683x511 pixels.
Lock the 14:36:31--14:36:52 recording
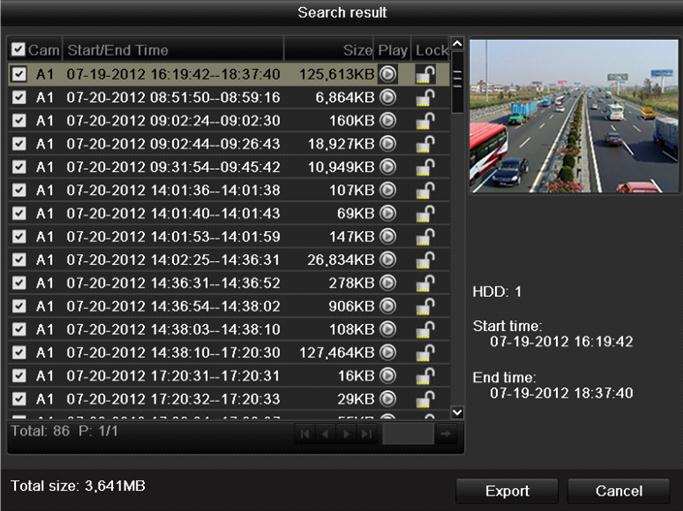426,283
